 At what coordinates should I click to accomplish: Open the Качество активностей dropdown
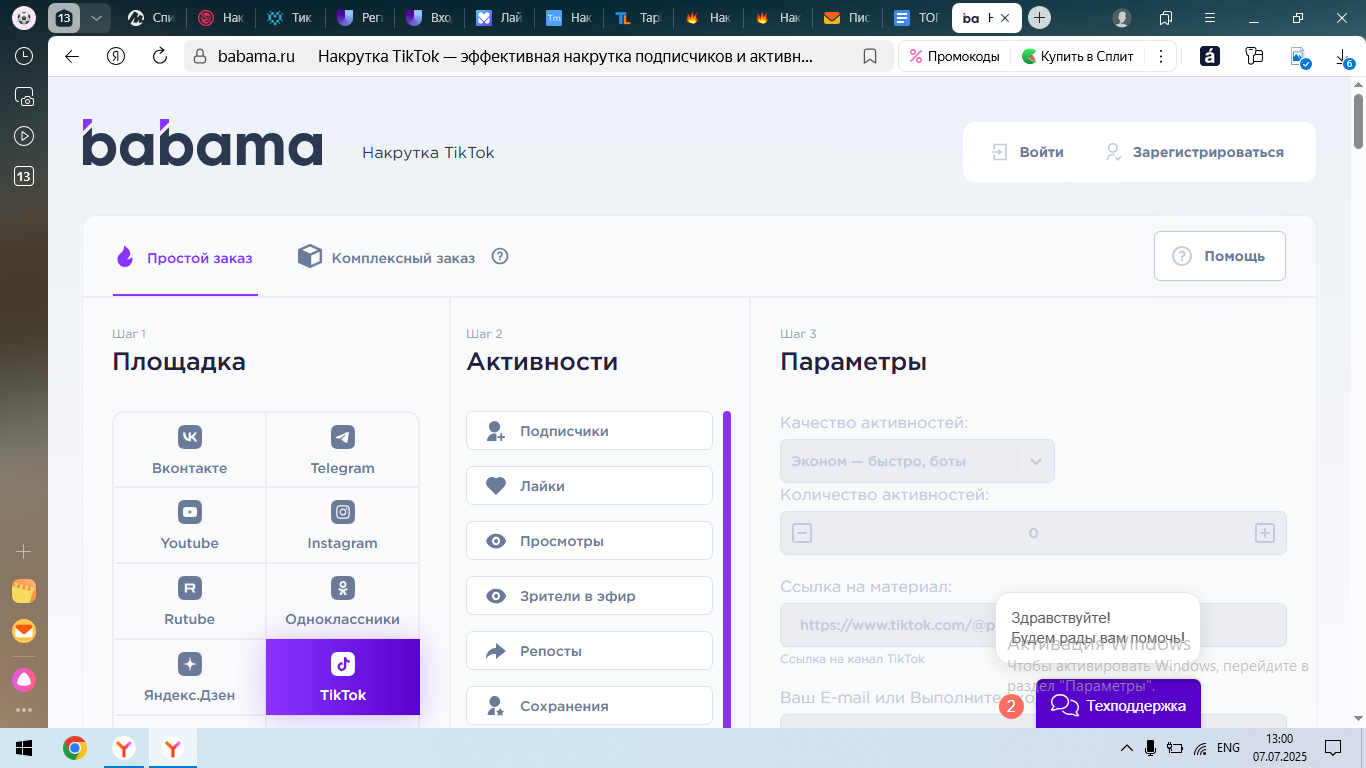(x=917, y=461)
